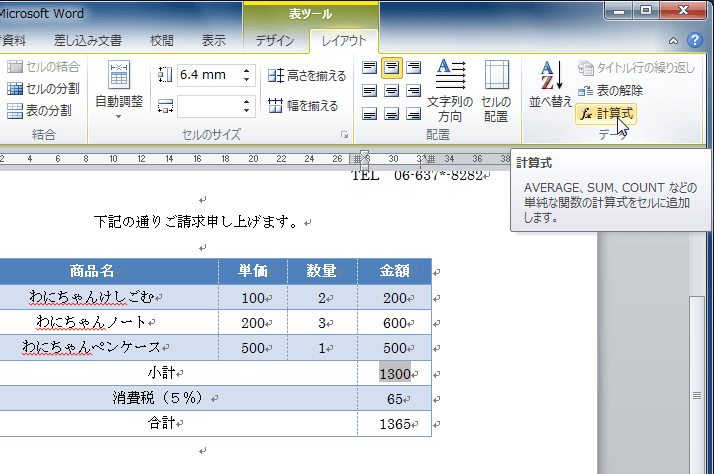Align cell text top right

413,67
